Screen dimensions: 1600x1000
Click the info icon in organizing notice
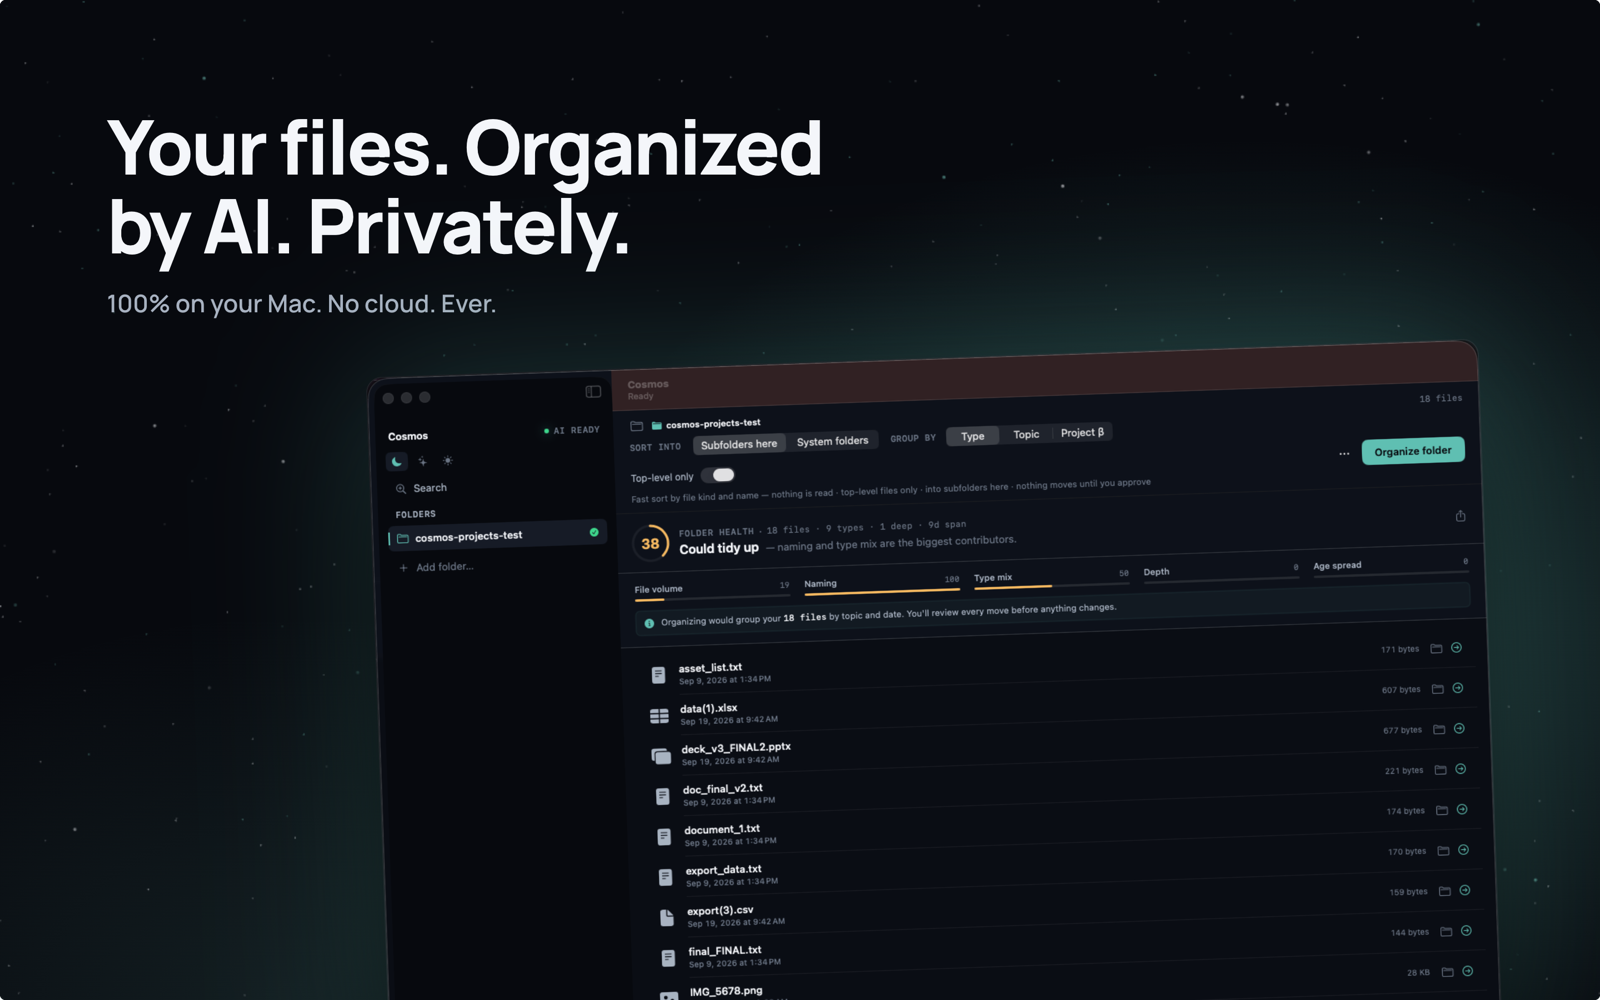tap(649, 623)
